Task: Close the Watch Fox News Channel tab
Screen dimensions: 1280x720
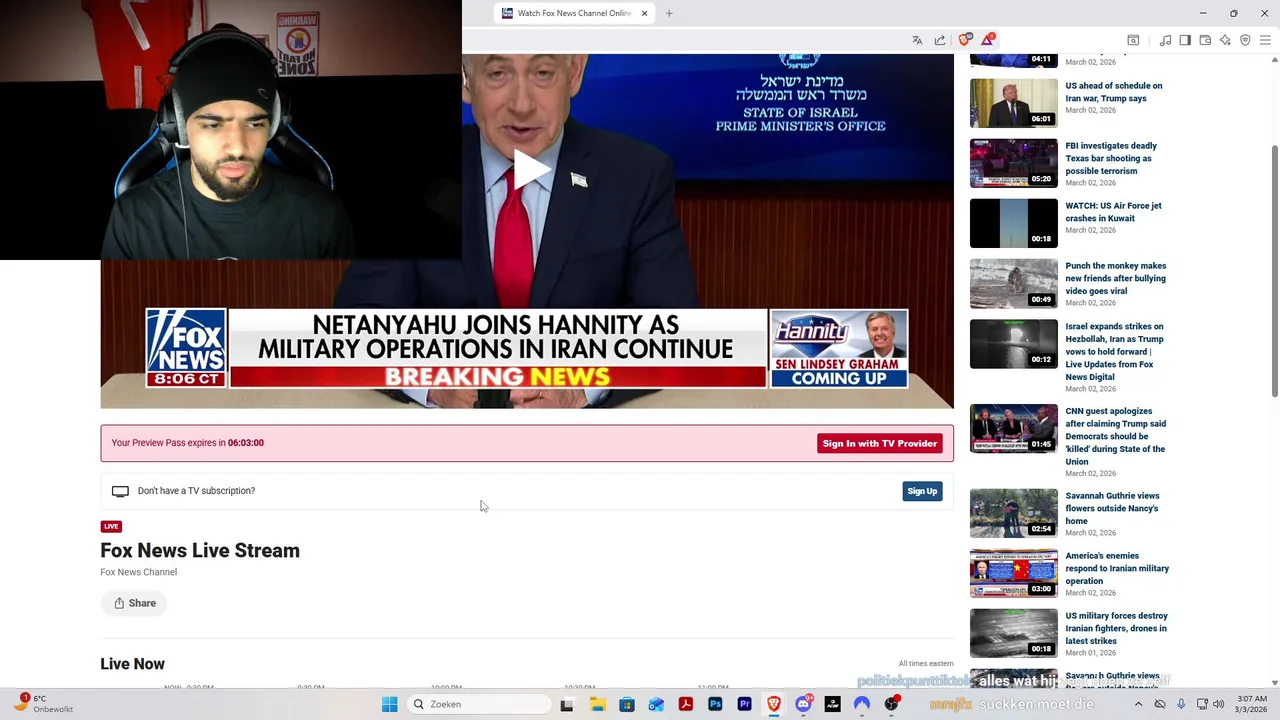Action: pyautogui.click(x=644, y=13)
